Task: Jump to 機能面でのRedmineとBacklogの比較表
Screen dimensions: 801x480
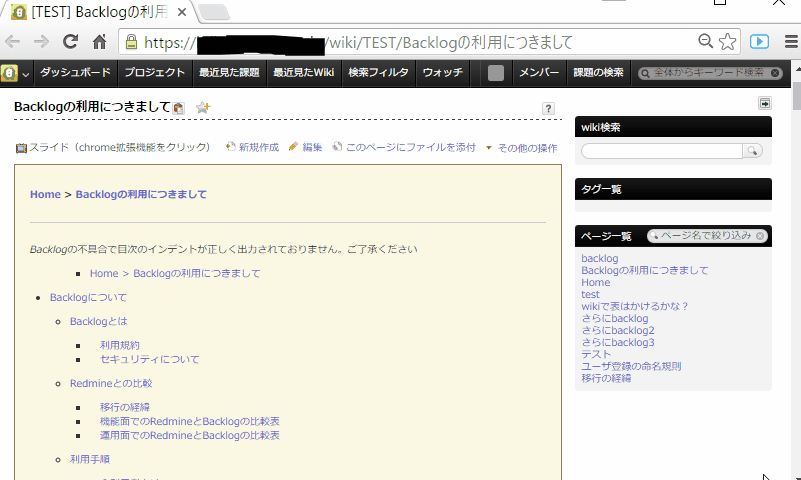Action: (190, 421)
